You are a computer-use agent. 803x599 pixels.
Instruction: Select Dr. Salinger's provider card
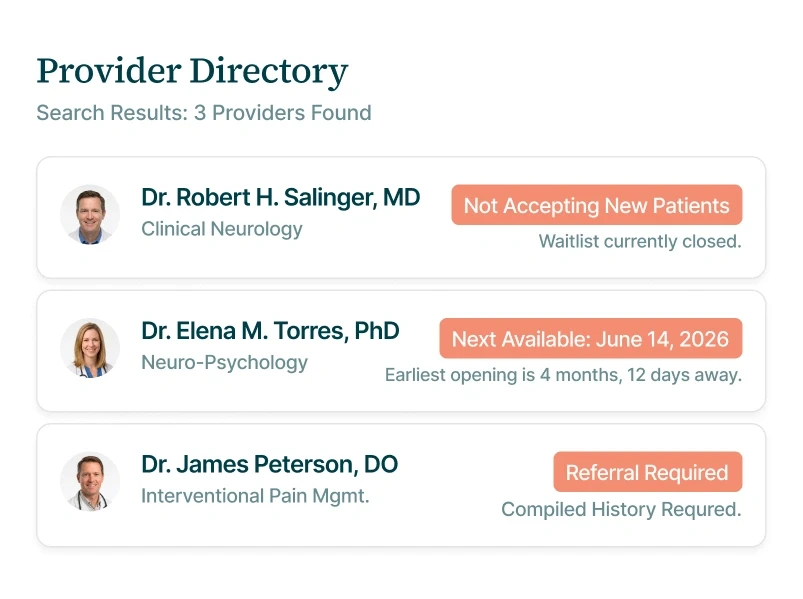401,218
